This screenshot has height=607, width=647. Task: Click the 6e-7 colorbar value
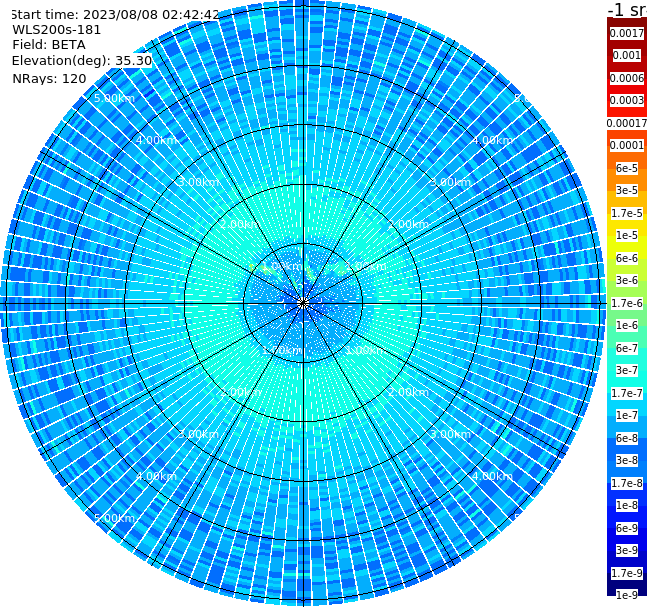point(627,348)
